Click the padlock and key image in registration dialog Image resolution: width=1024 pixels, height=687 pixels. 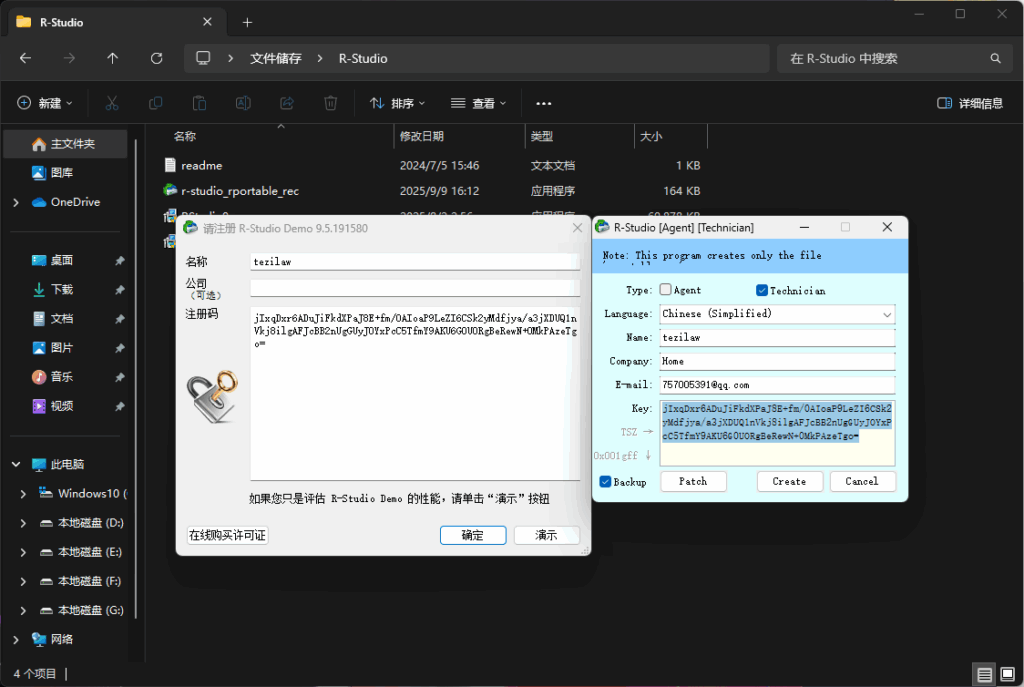pyautogui.click(x=212, y=396)
